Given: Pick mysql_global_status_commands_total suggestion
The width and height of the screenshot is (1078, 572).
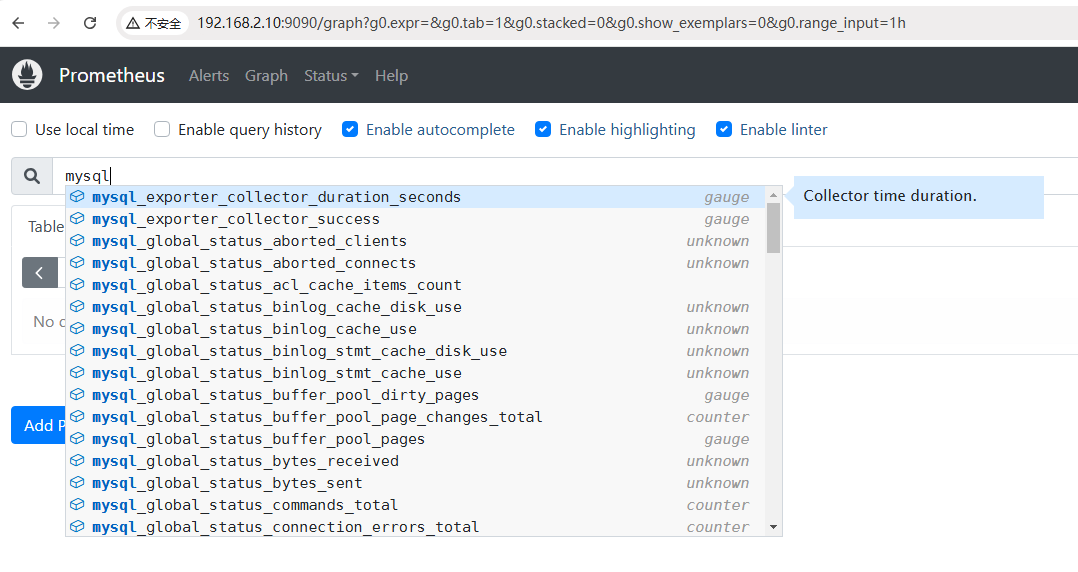Looking at the screenshot, I should click(415, 505).
